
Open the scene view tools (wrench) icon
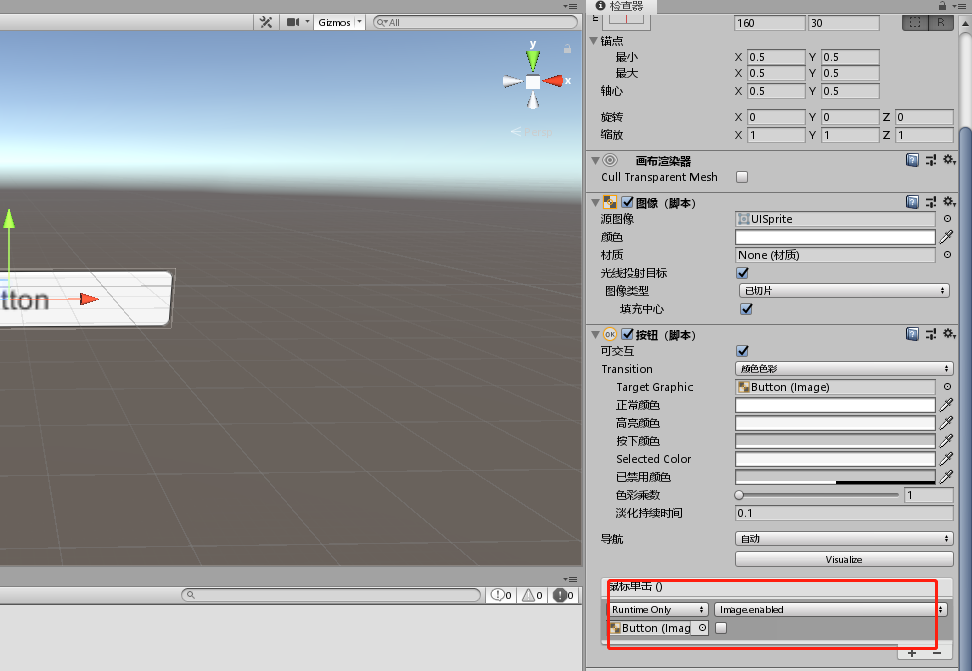click(x=266, y=21)
